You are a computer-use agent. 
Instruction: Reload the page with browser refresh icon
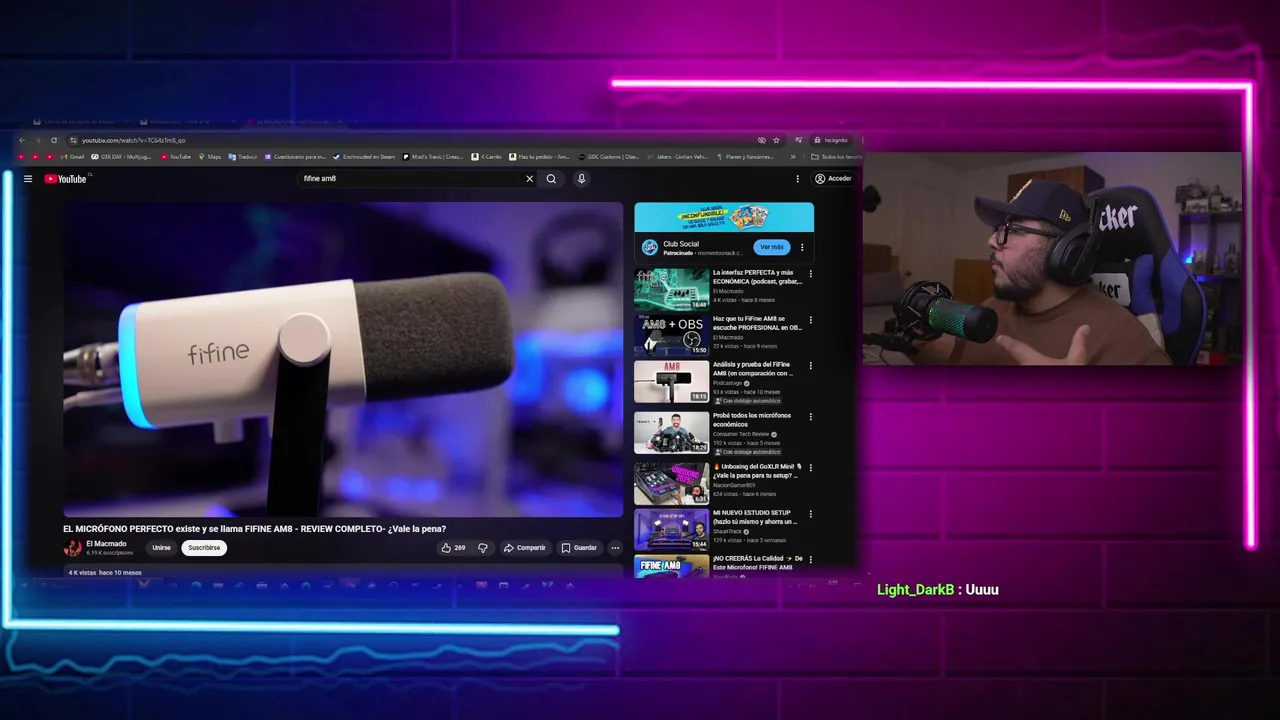(54, 140)
